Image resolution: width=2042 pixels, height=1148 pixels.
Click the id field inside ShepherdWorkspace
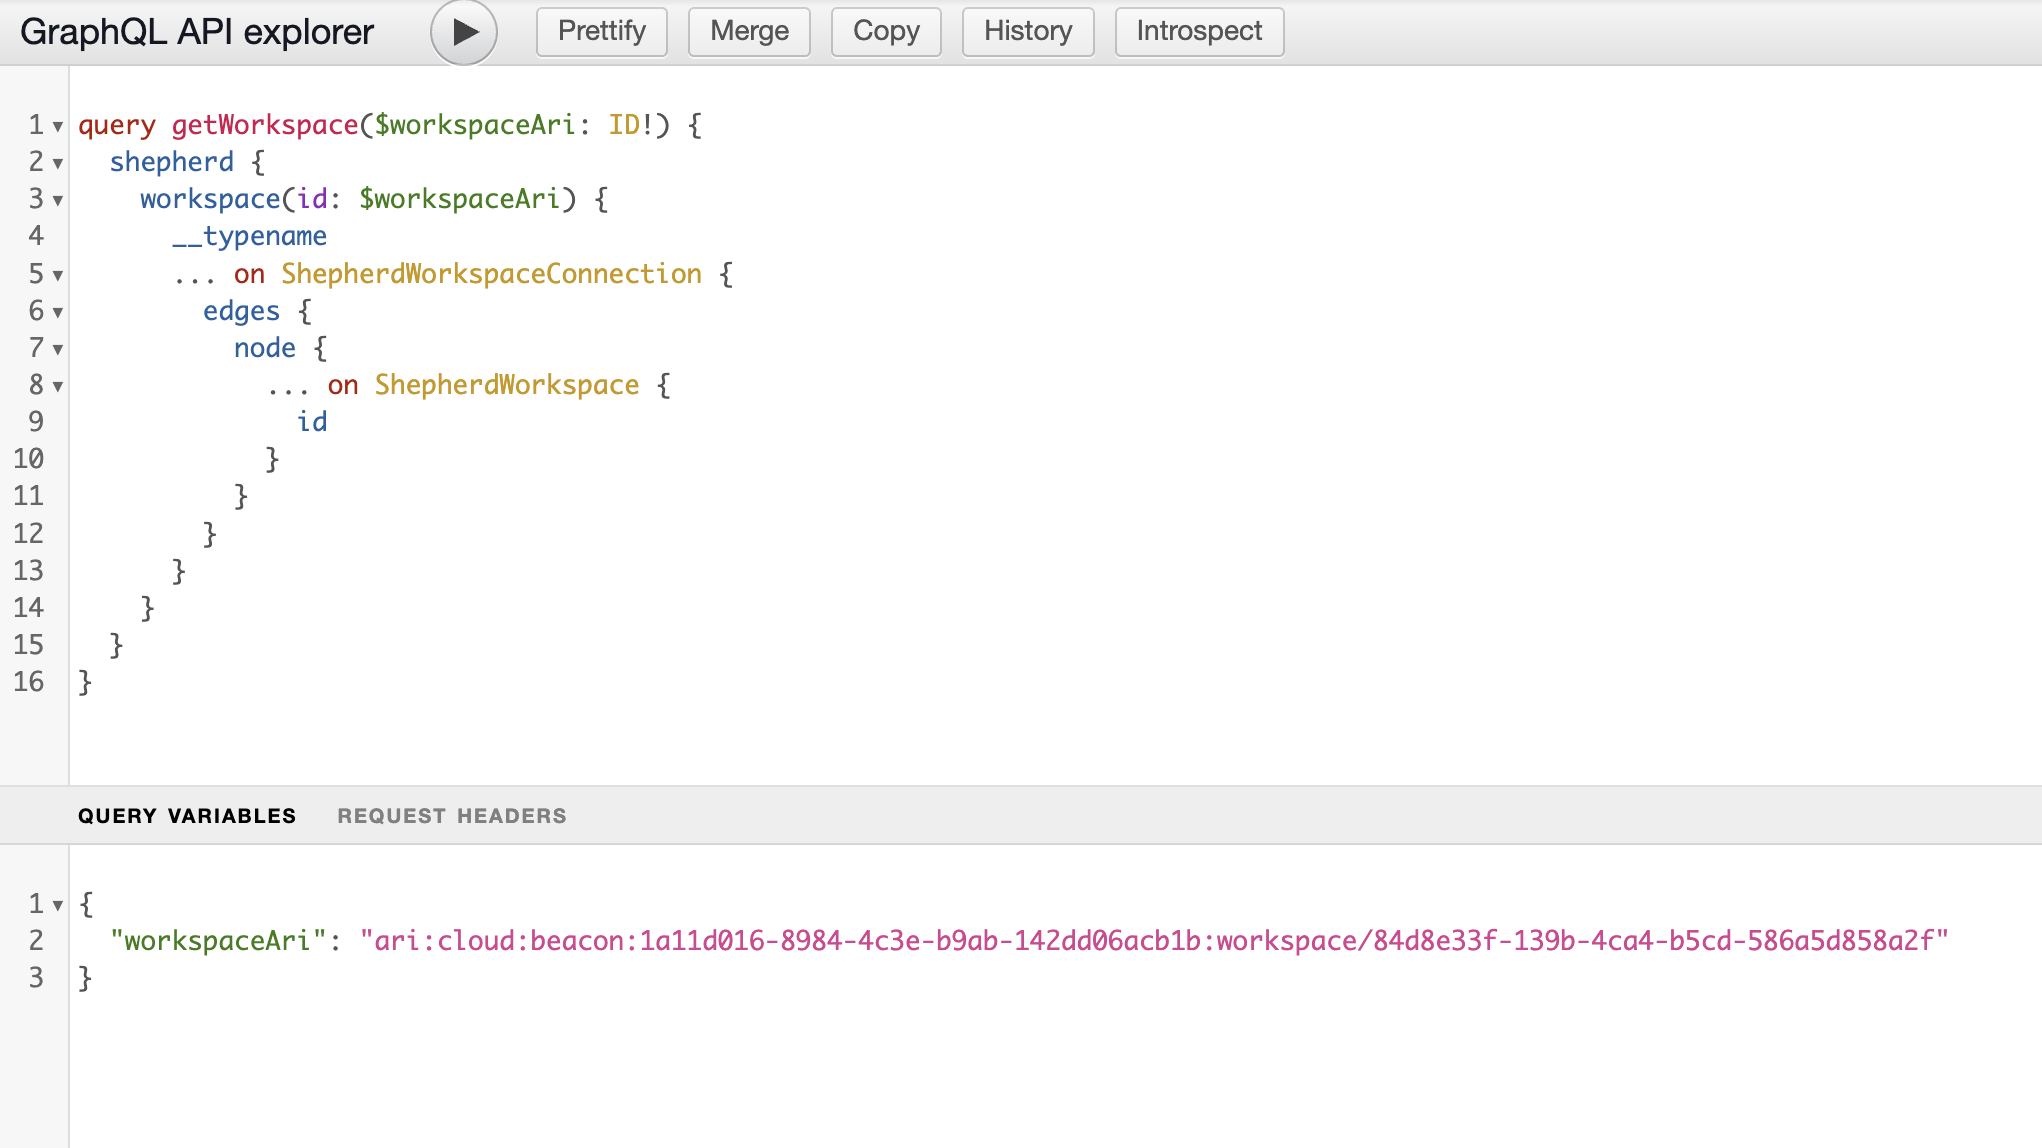point(313,422)
